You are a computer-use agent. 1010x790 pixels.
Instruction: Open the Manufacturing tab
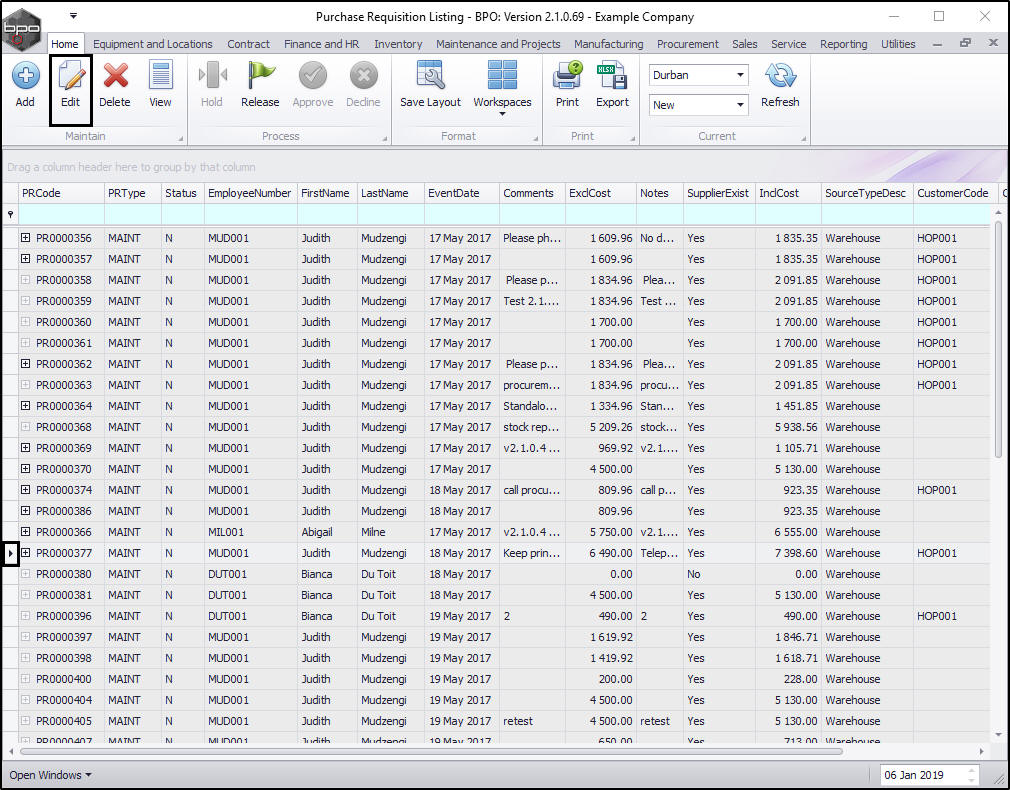609,44
